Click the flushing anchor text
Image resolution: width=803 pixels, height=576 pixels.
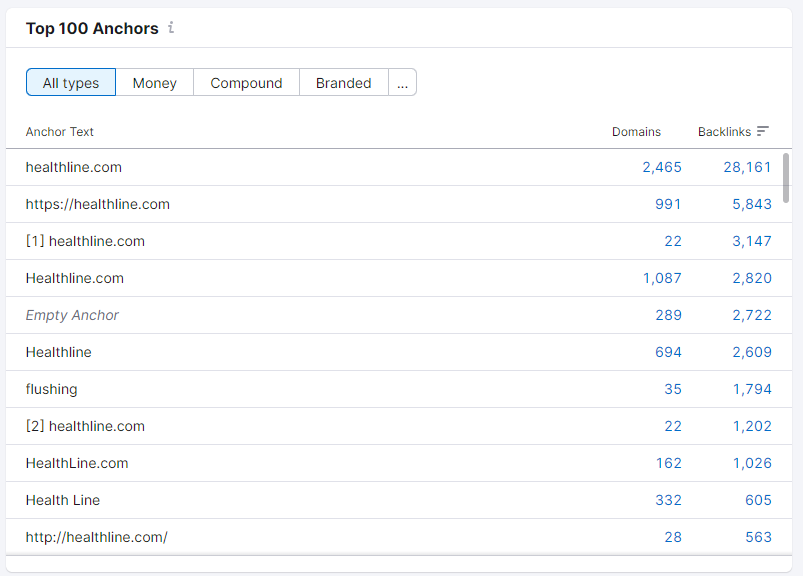coord(51,389)
